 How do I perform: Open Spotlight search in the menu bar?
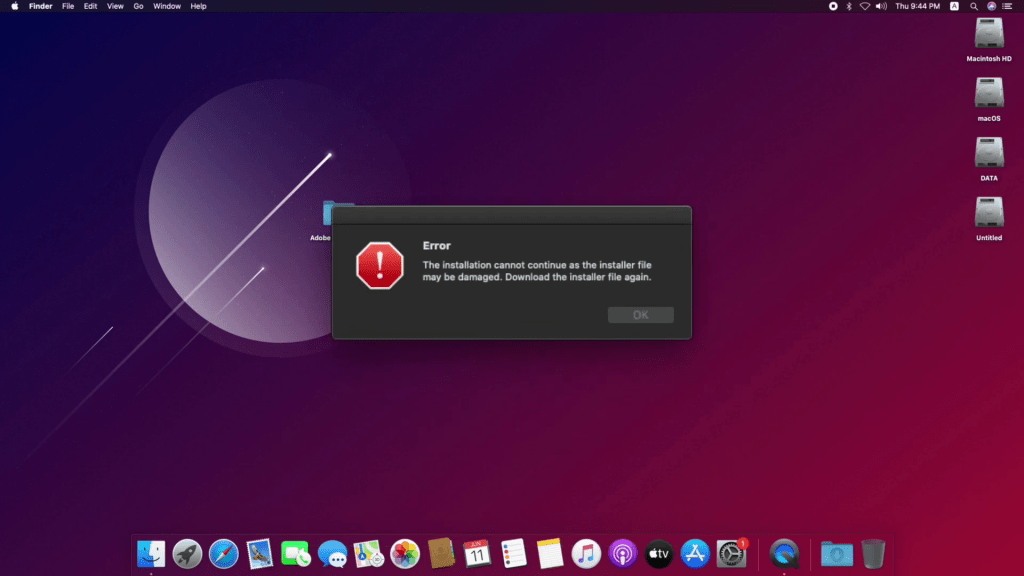tap(973, 6)
